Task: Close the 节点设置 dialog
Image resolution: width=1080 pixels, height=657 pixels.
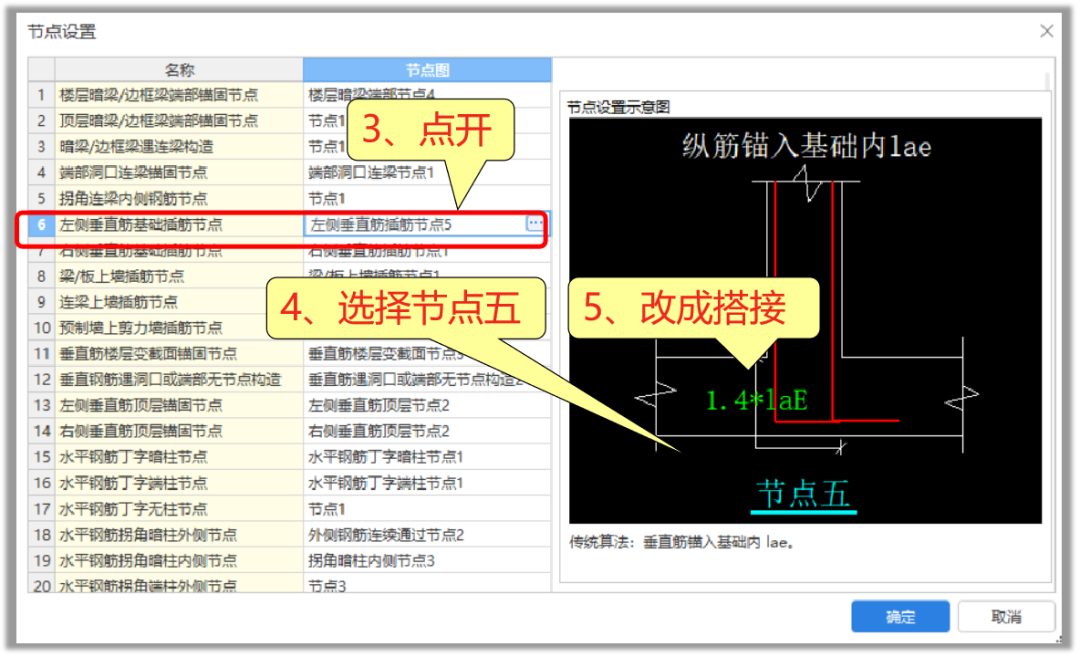Action: click(1046, 31)
